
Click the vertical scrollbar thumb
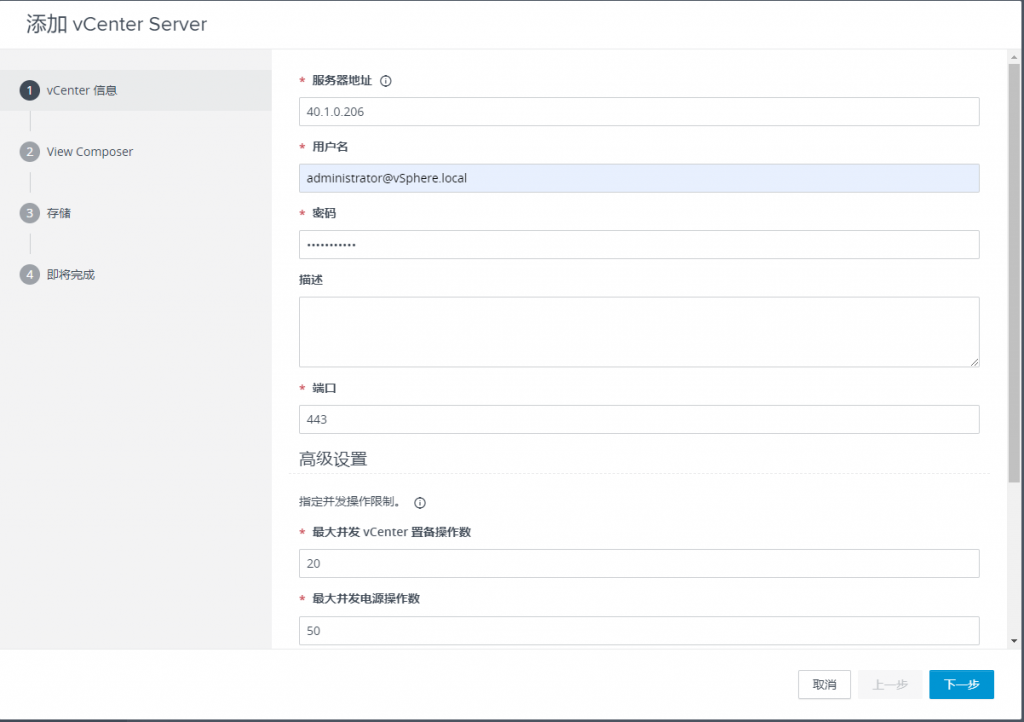1014,273
